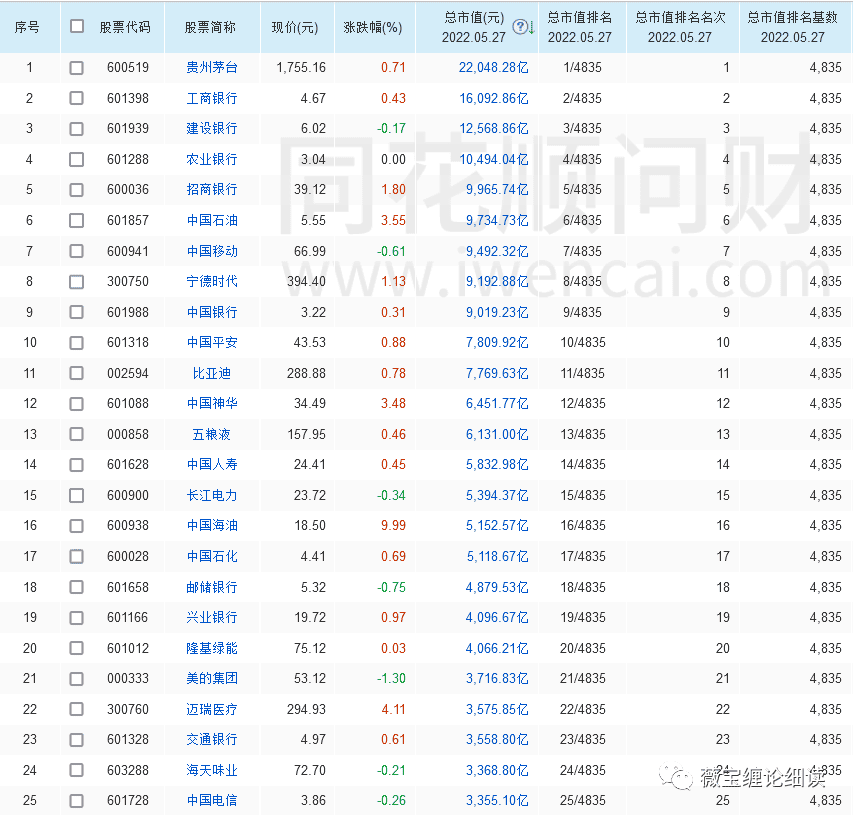Select the checkbox for 601012 隆基绿能
The height and width of the screenshot is (815, 853).
coord(77,649)
